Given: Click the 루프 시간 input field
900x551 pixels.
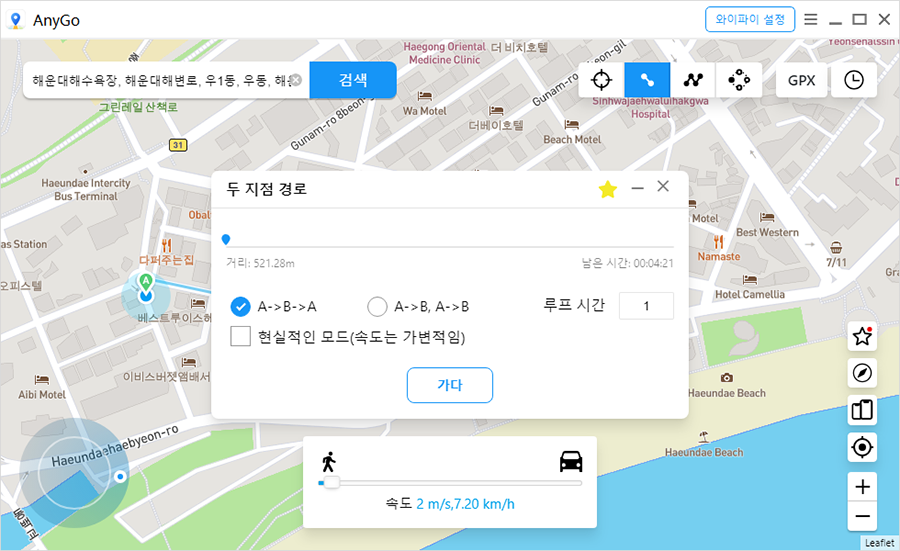Looking at the screenshot, I should pyautogui.click(x=646, y=306).
